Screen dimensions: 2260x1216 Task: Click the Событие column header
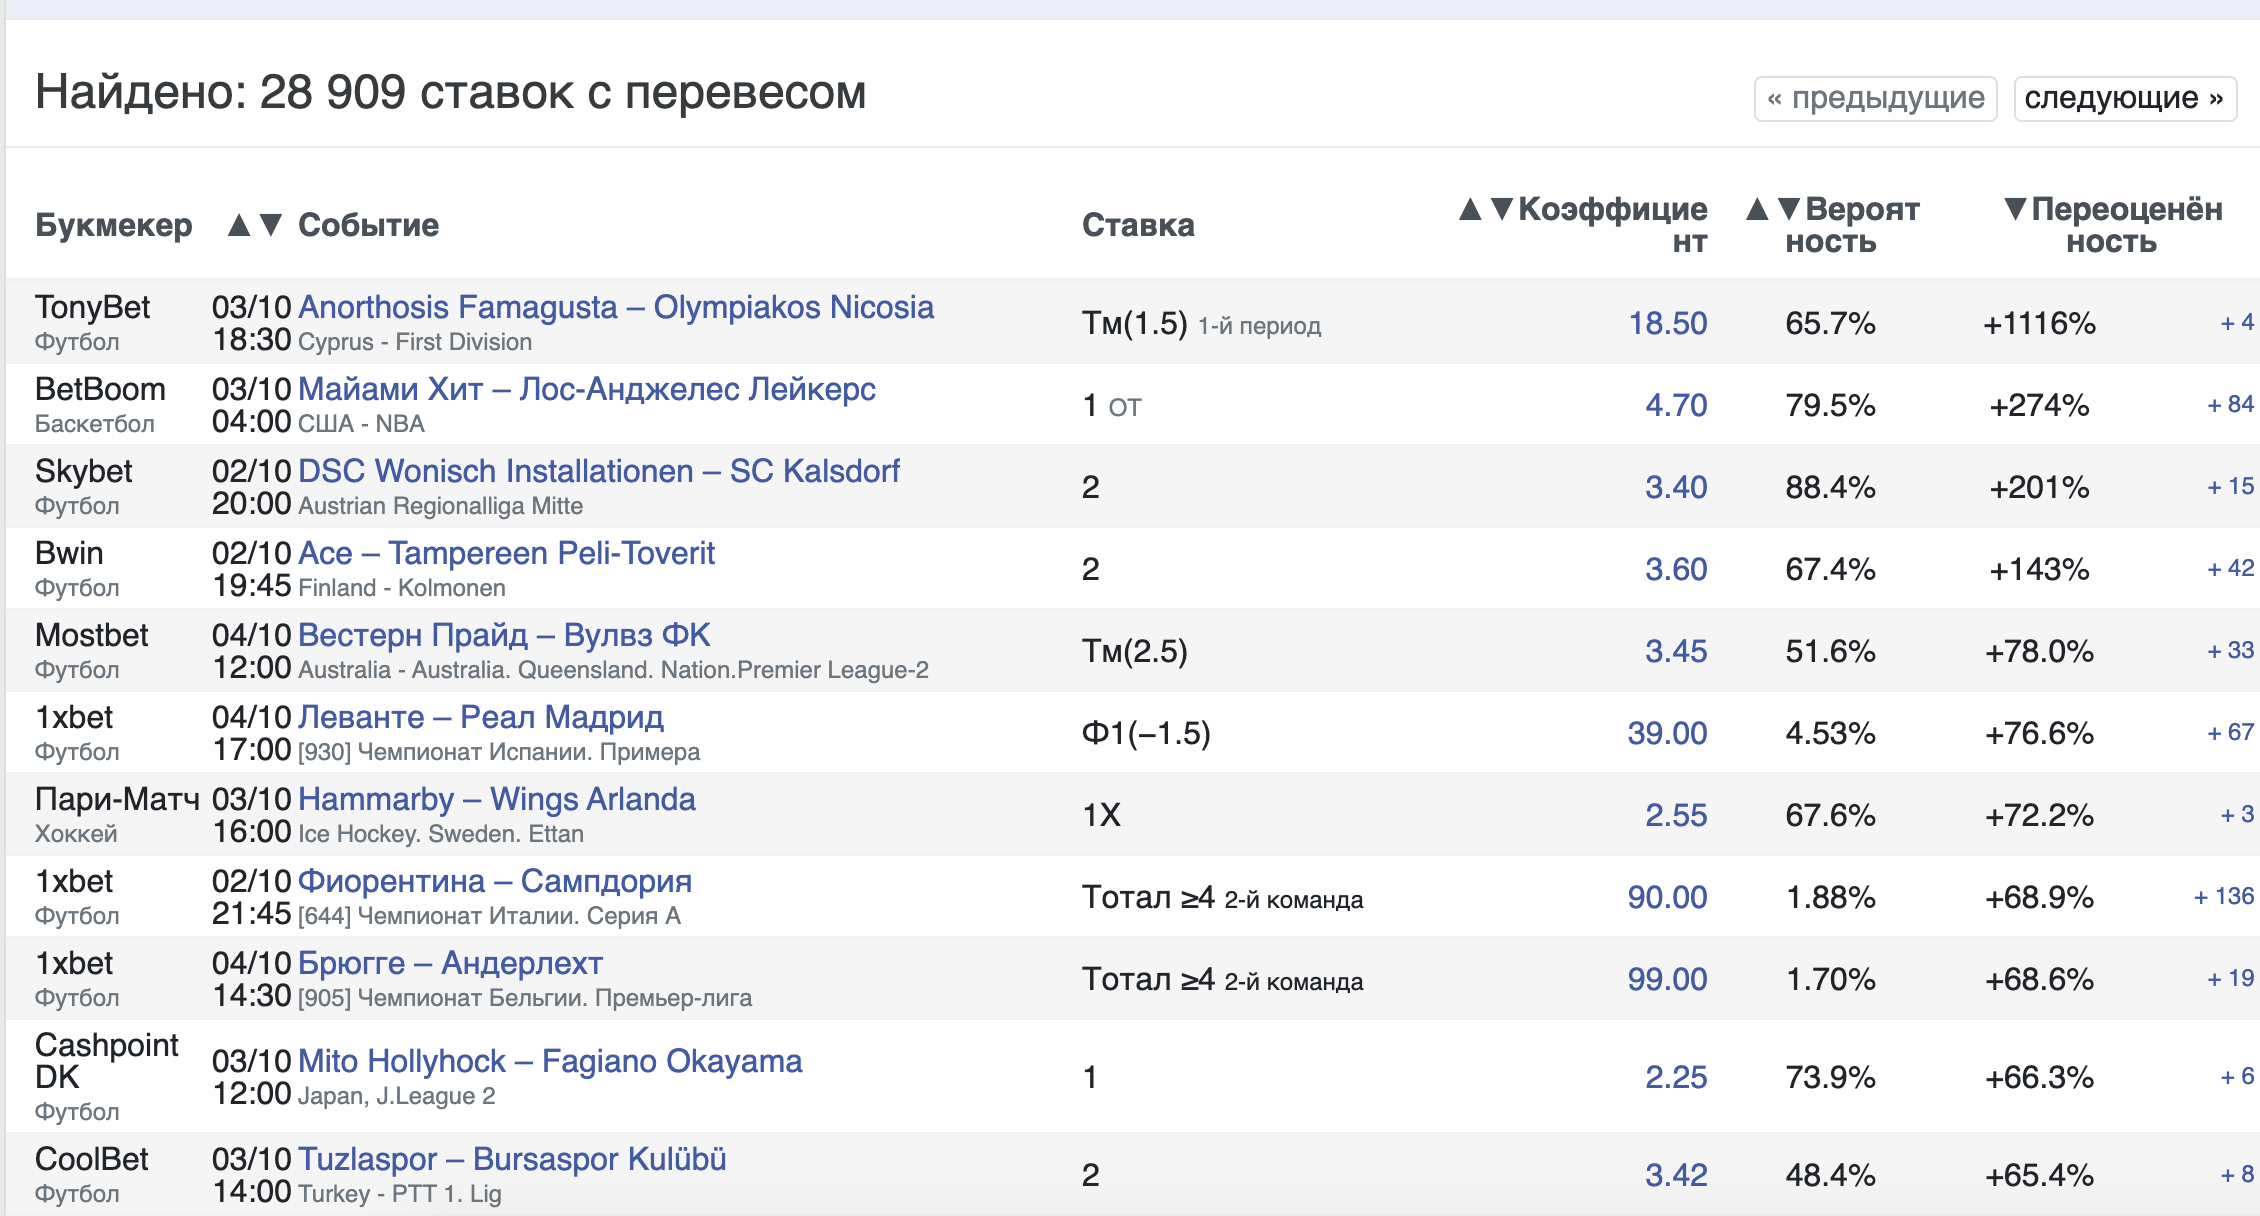pos(368,225)
